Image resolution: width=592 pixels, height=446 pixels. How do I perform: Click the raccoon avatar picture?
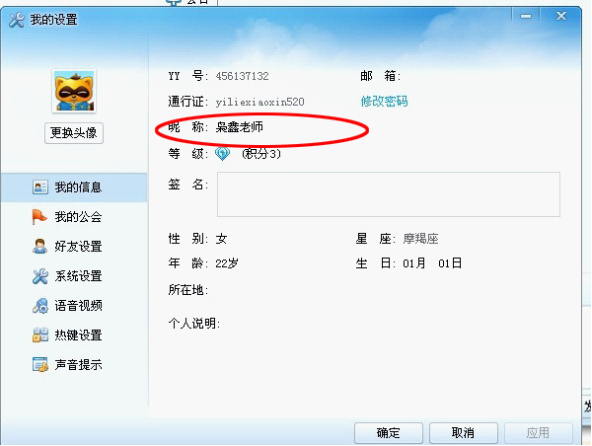click(74, 91)
